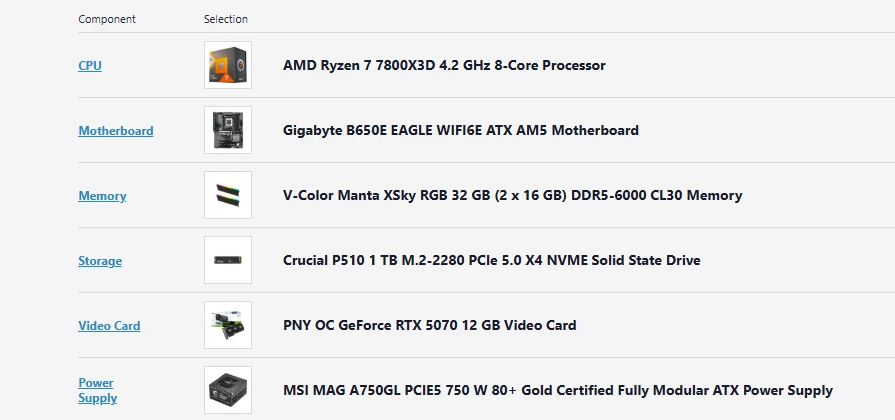Click the Gigabyte motherboard thumbnail image
This screenshot has width=895, height=420.
(x=228, y=130)
